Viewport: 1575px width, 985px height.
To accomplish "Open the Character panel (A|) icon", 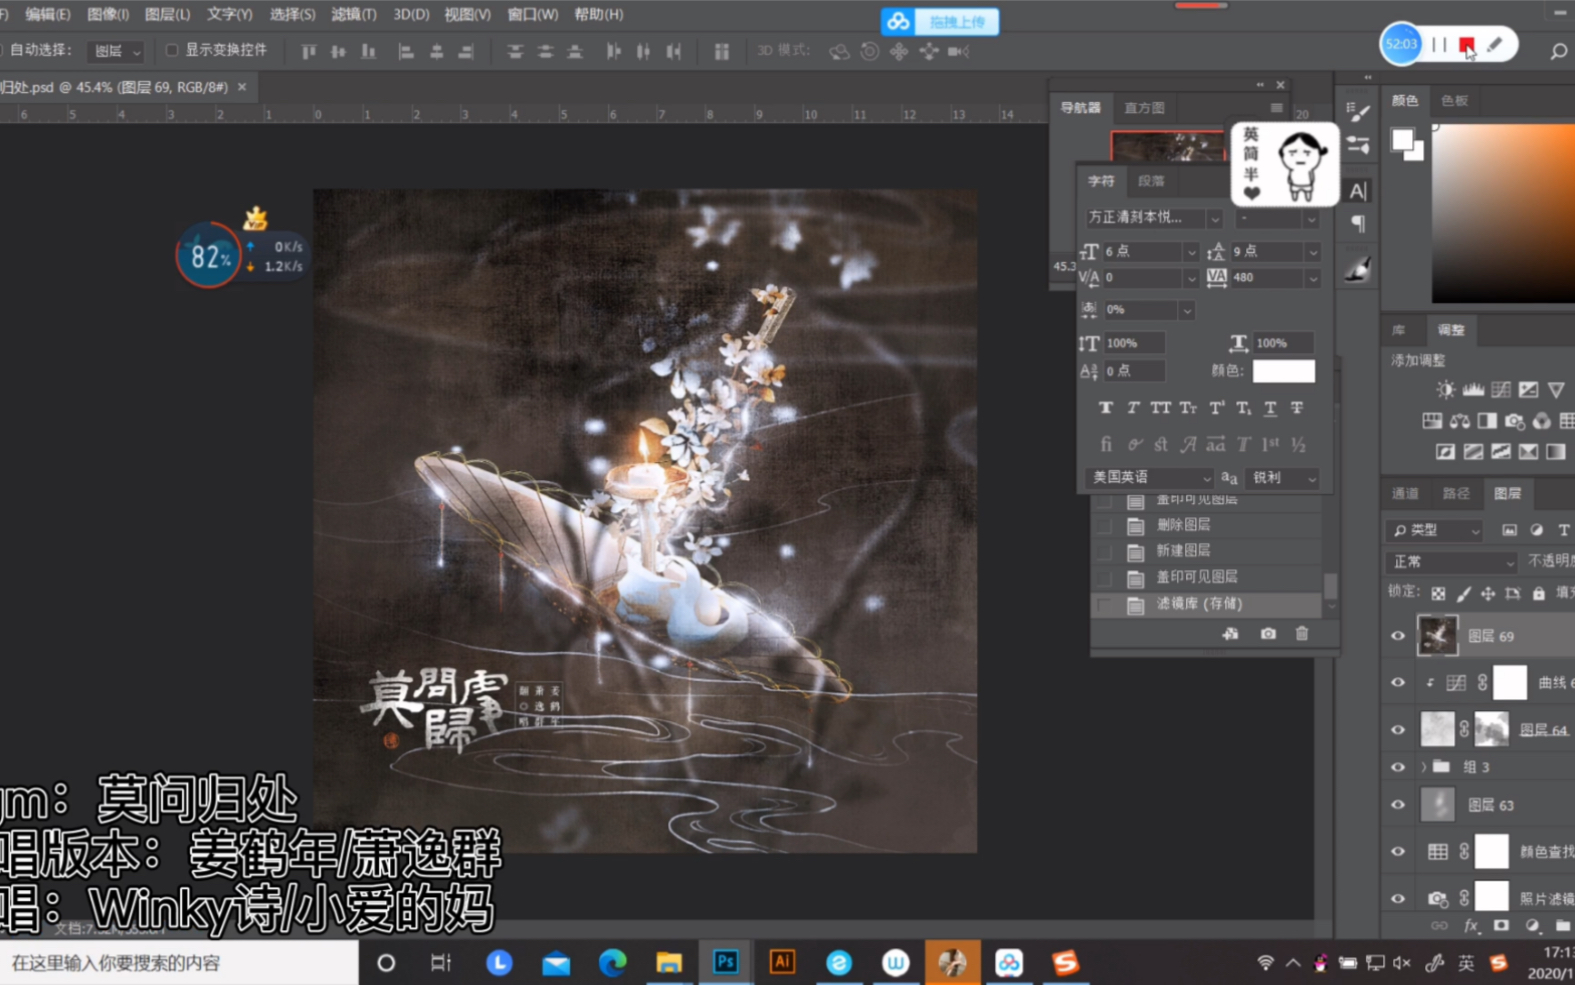I will coord(1357,190).
